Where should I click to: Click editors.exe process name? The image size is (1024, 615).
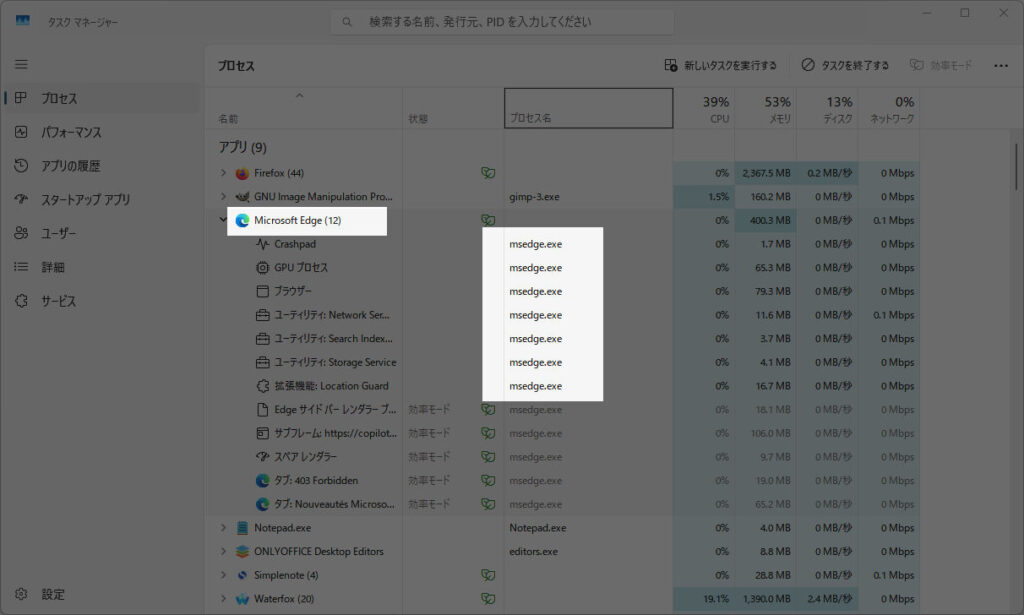coord(534,552)
